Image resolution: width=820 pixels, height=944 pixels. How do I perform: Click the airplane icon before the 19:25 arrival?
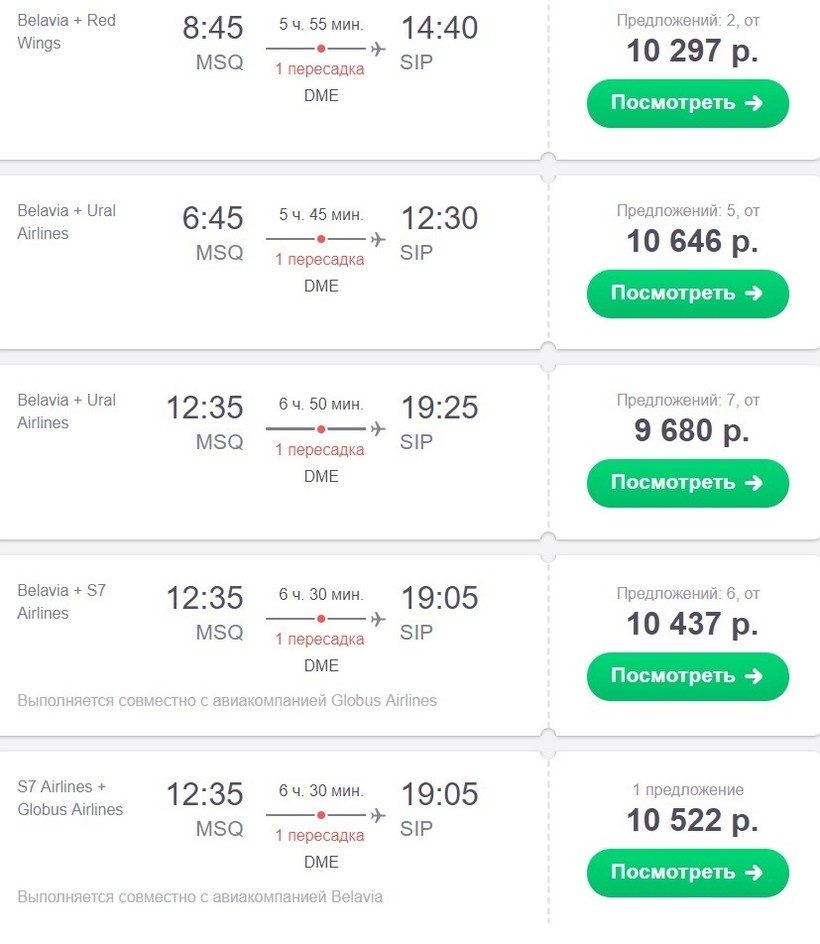tap(378, 429)
